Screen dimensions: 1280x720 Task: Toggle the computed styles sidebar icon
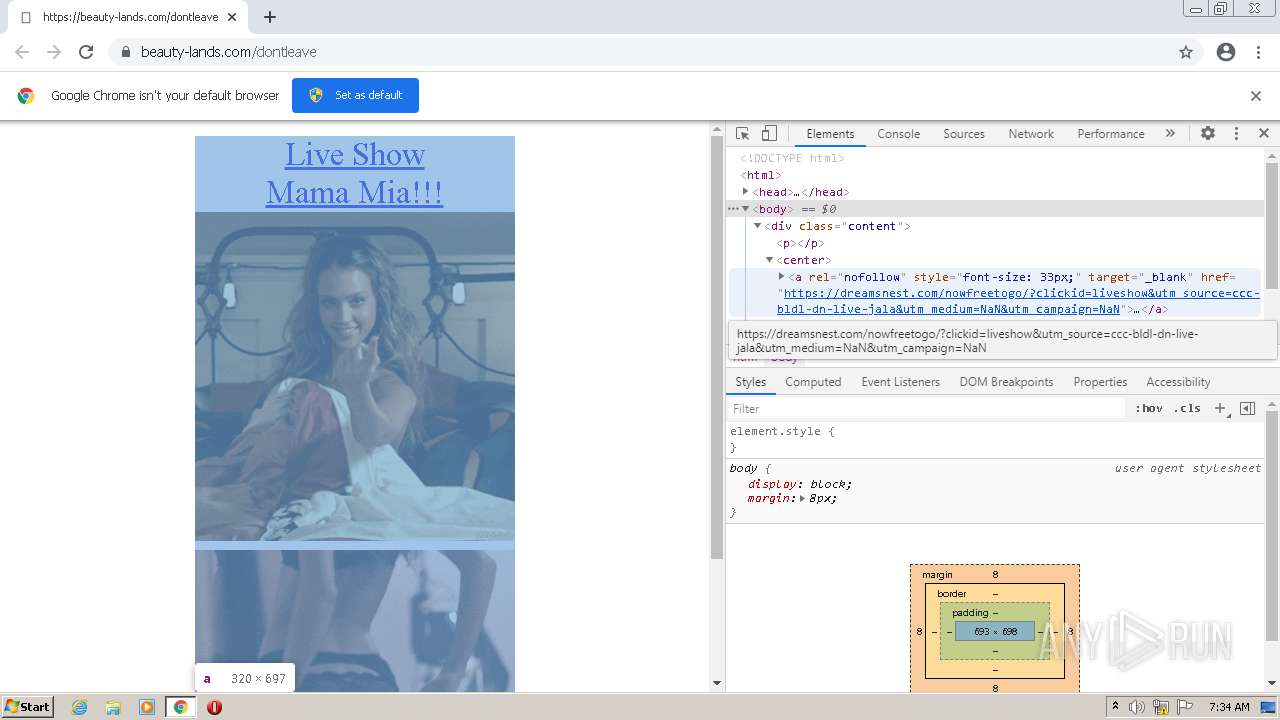[x=1247, y=408]
